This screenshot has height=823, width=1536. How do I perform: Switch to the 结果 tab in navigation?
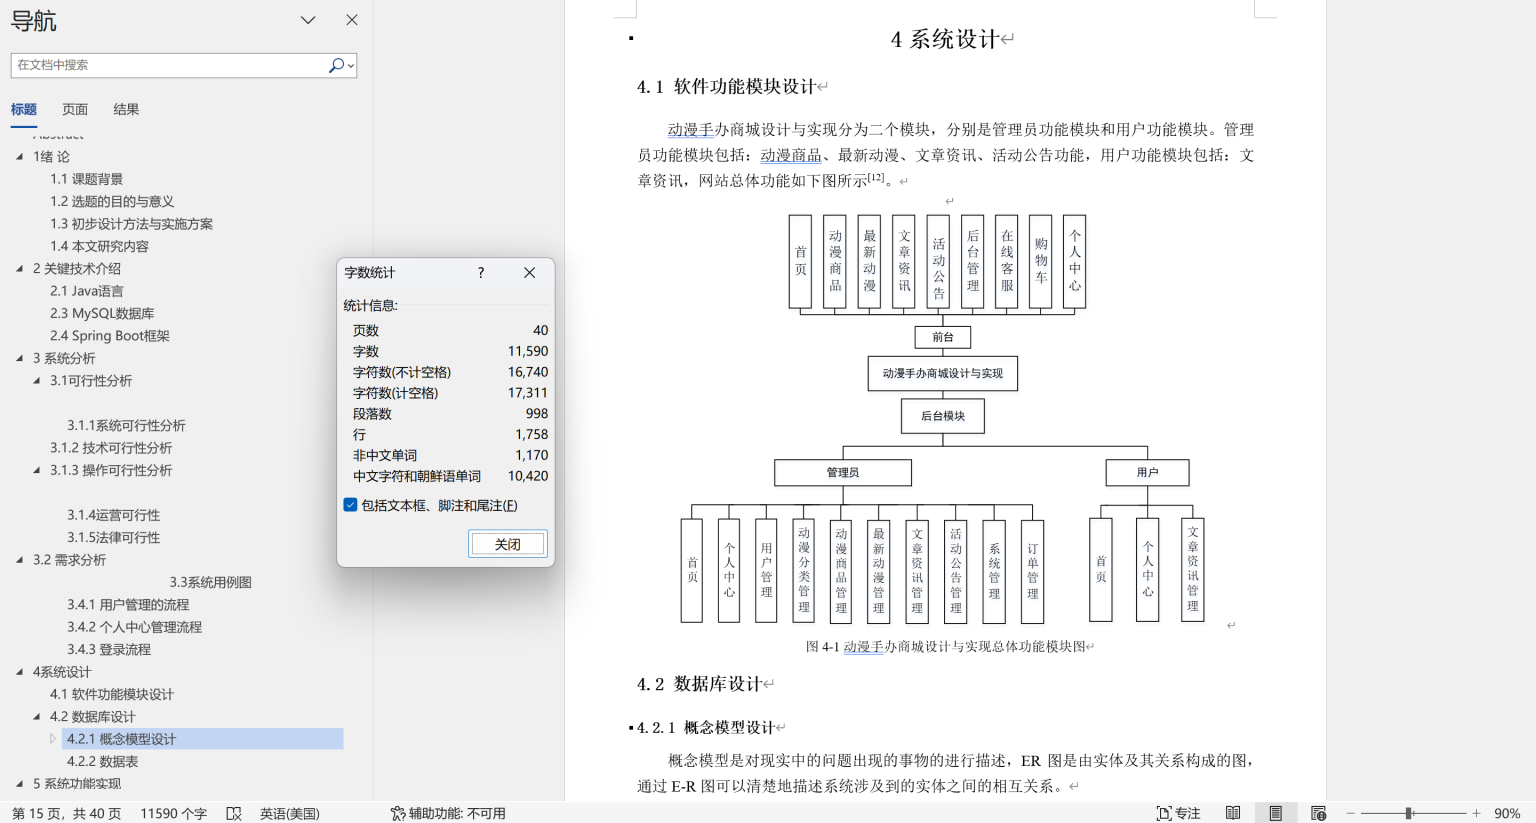coord(126,109)
